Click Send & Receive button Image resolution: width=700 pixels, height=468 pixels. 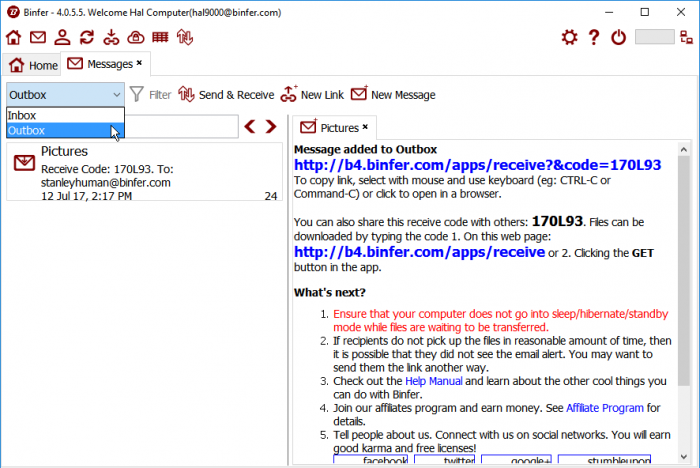click(226, 95)
